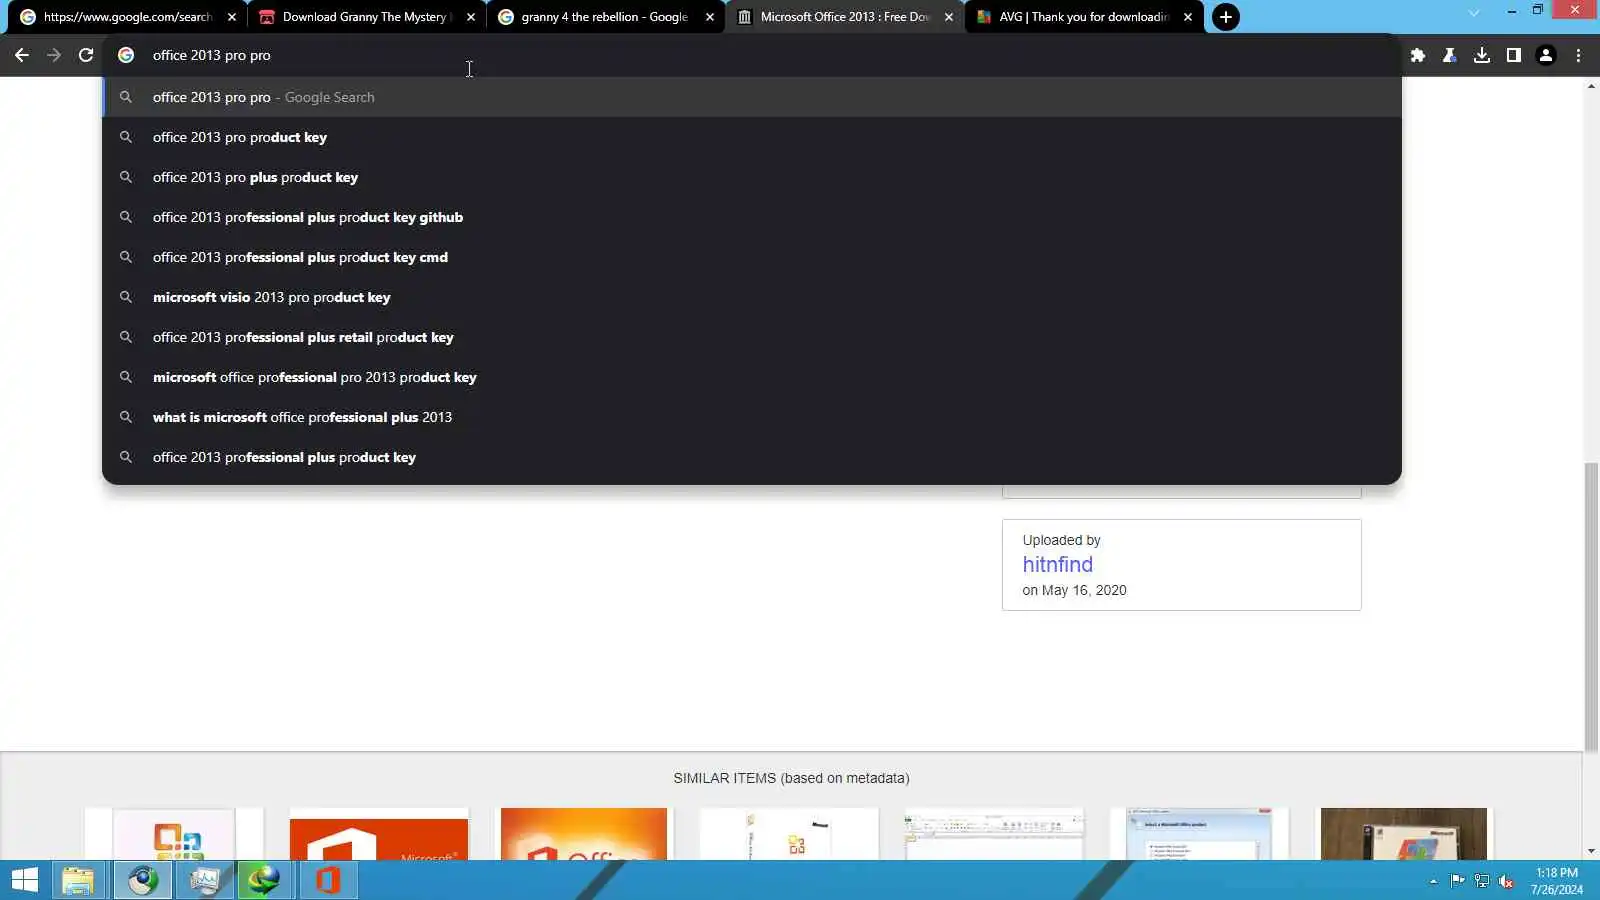The height and width of the screenshot is (900, 1600).
Task: Open Action Center flag icon
Action: [x=1457, y=881]
